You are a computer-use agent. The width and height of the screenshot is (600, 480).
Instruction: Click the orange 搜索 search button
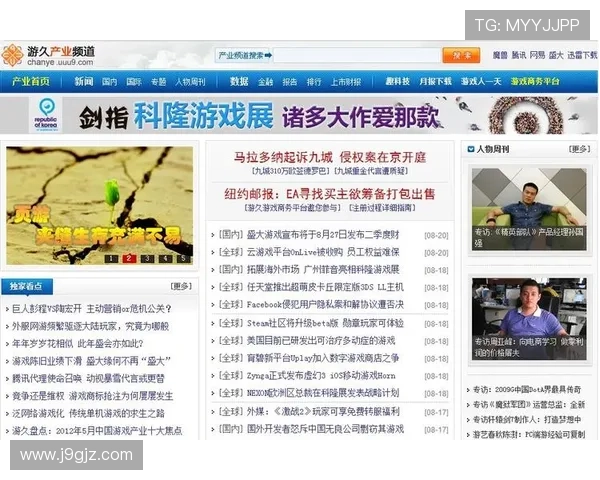point(461,56)
